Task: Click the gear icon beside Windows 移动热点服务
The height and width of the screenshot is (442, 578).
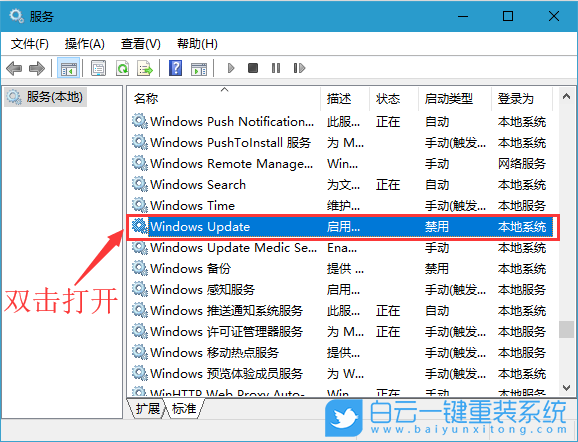Action: [140, 352]
